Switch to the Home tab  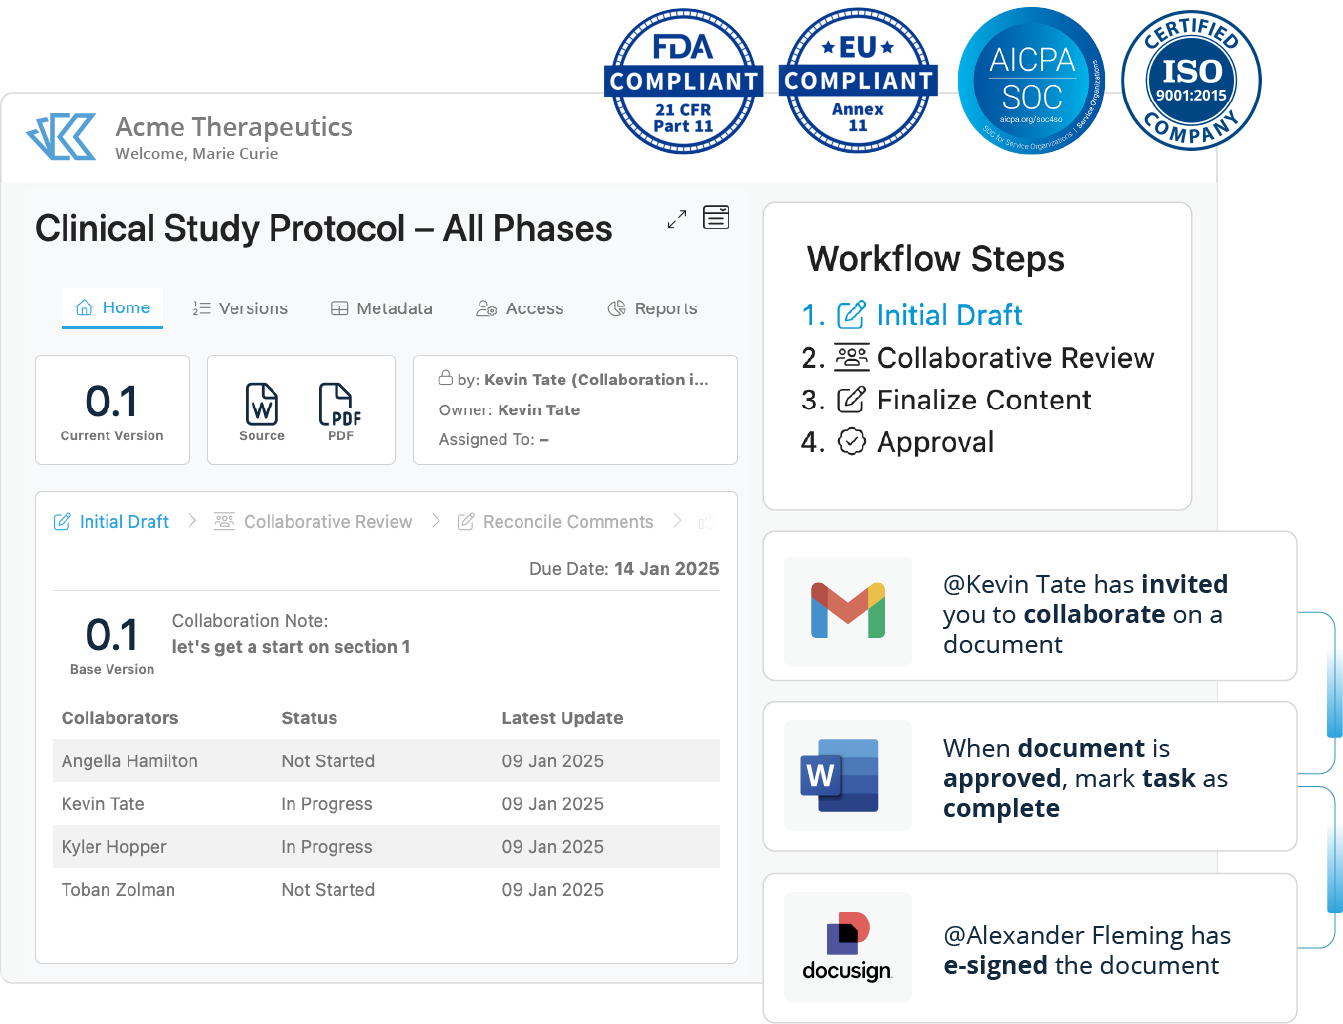[113, 308]
